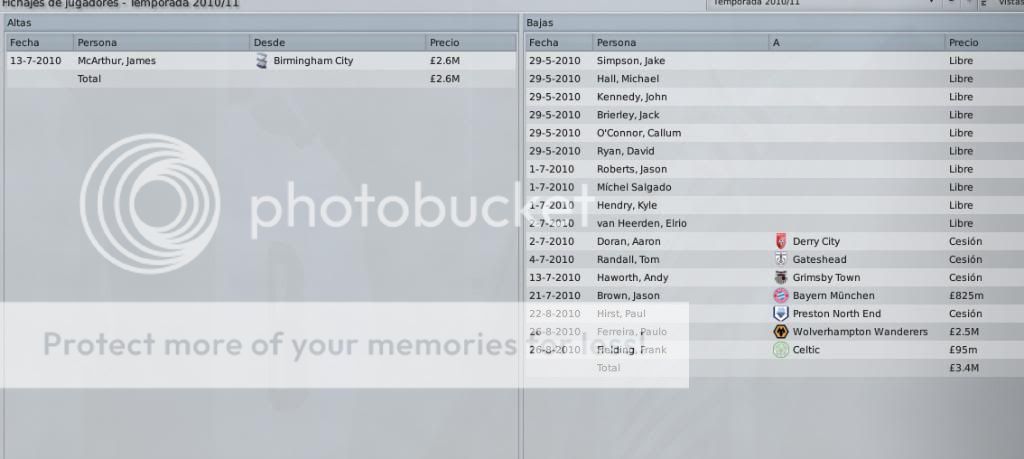This screenshot has width=1024, height=459.
Task: Open Simpson, Jake player link
Action: coord(630,61)
